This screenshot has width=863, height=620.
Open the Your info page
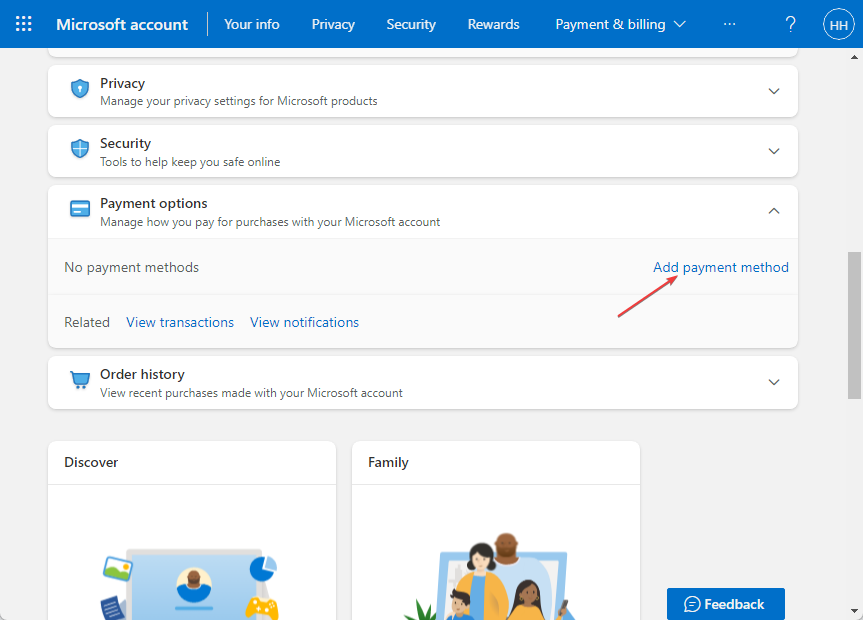[251, 23]
